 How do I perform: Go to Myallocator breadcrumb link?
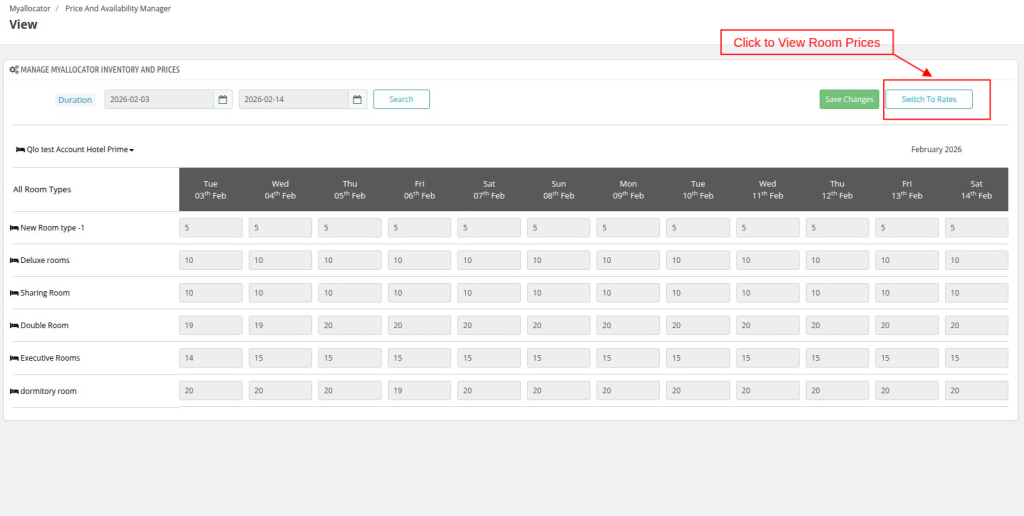(30, 9)
